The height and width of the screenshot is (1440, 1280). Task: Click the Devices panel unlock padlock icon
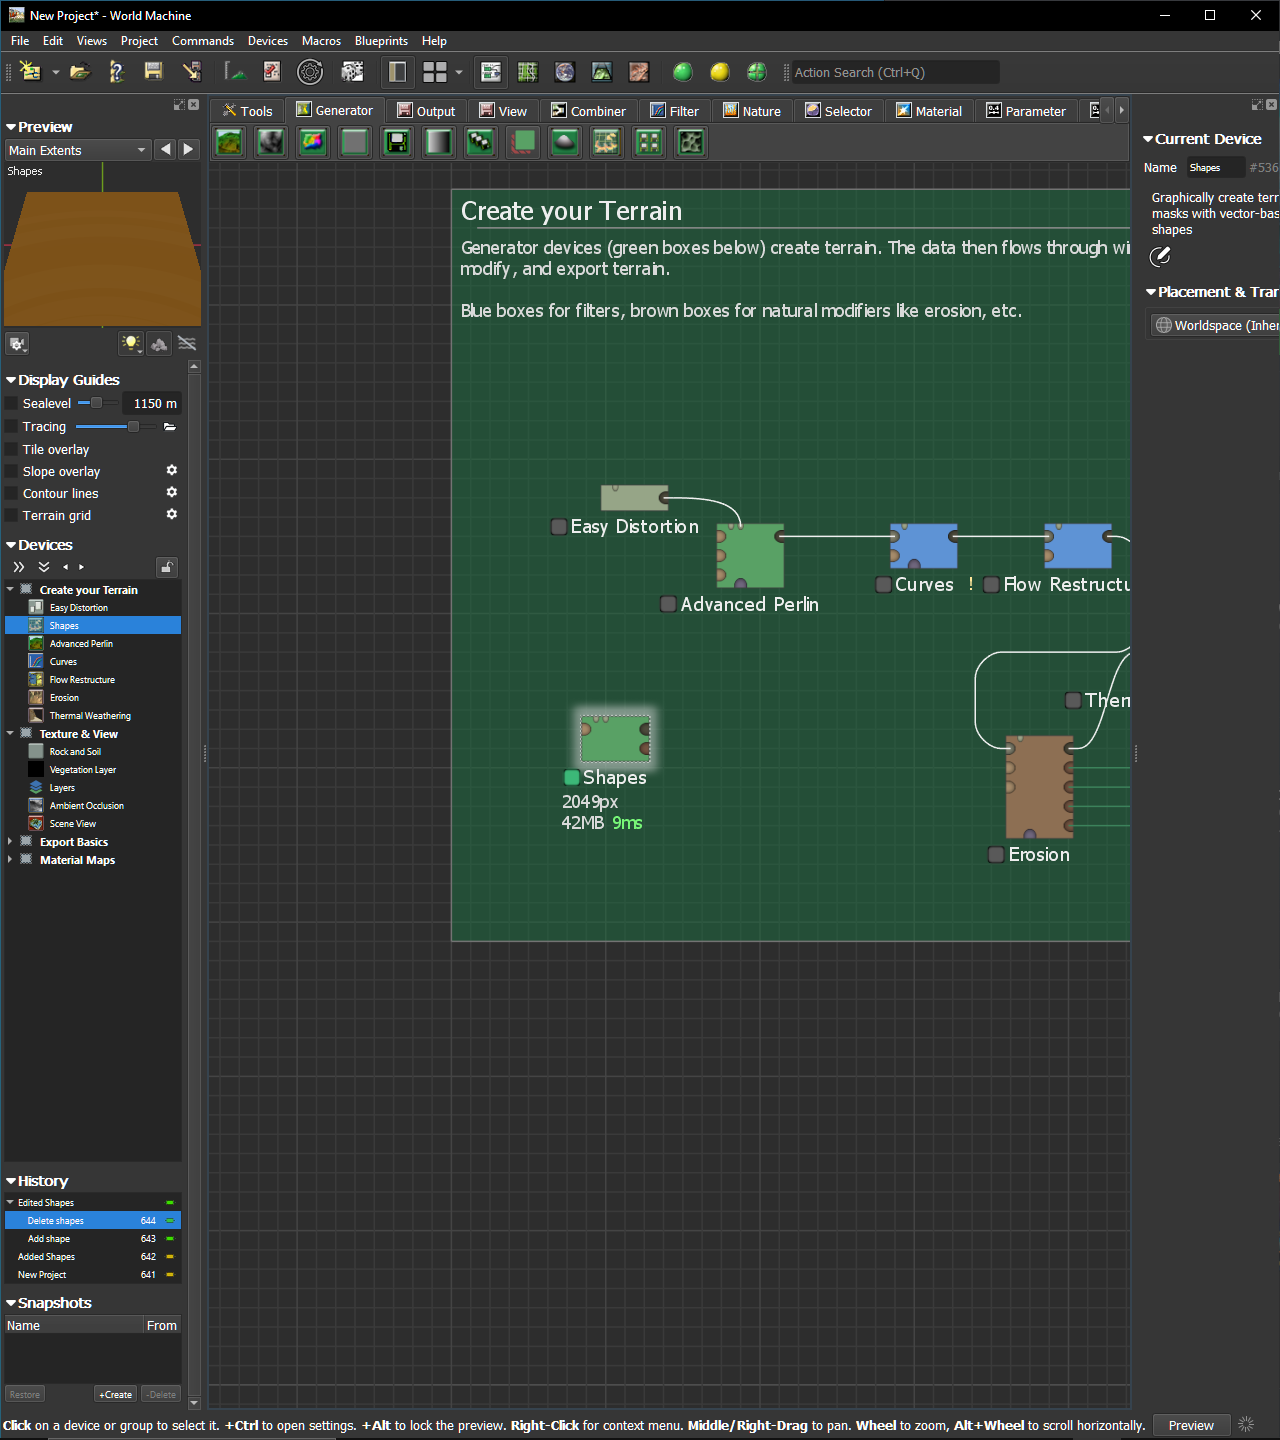167,568
